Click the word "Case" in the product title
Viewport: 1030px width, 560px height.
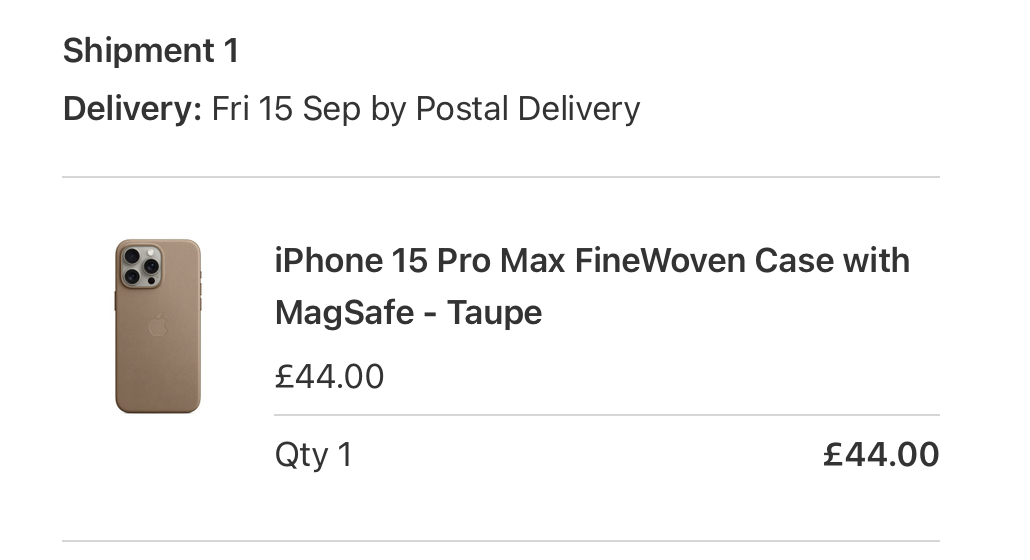click(793, 261)
